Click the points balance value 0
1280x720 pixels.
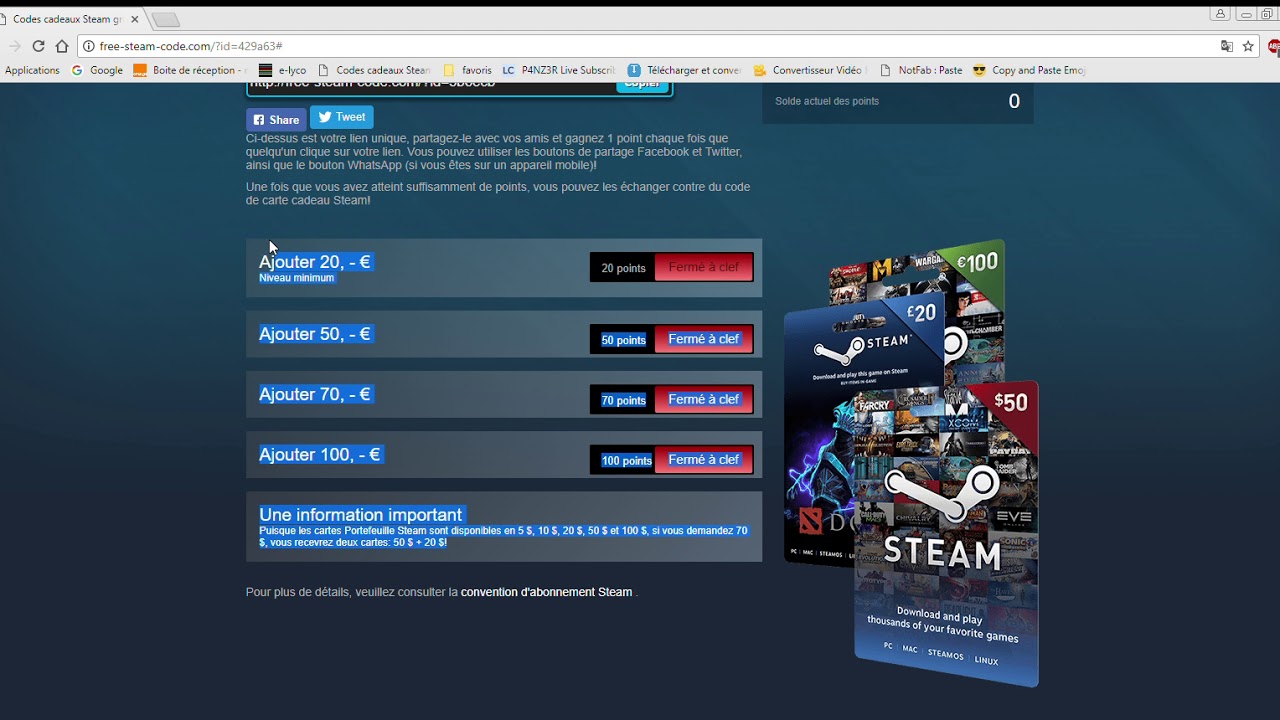click(1014, 101)
